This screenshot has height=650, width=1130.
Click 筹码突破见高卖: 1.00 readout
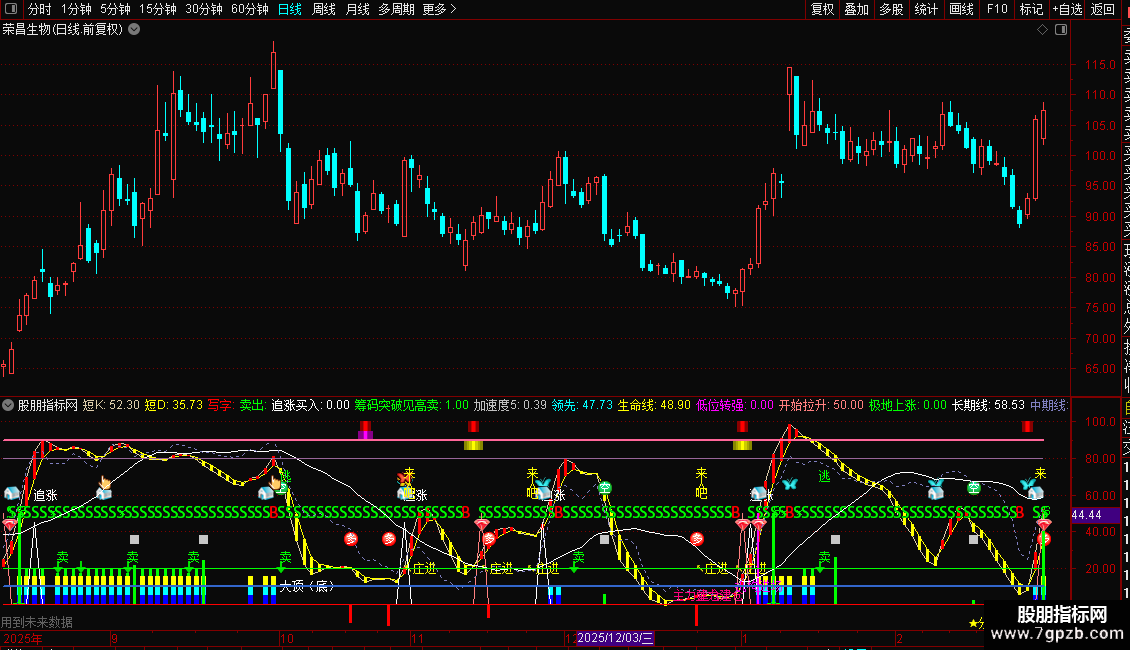pyautogui.click(x=411, y=405)
